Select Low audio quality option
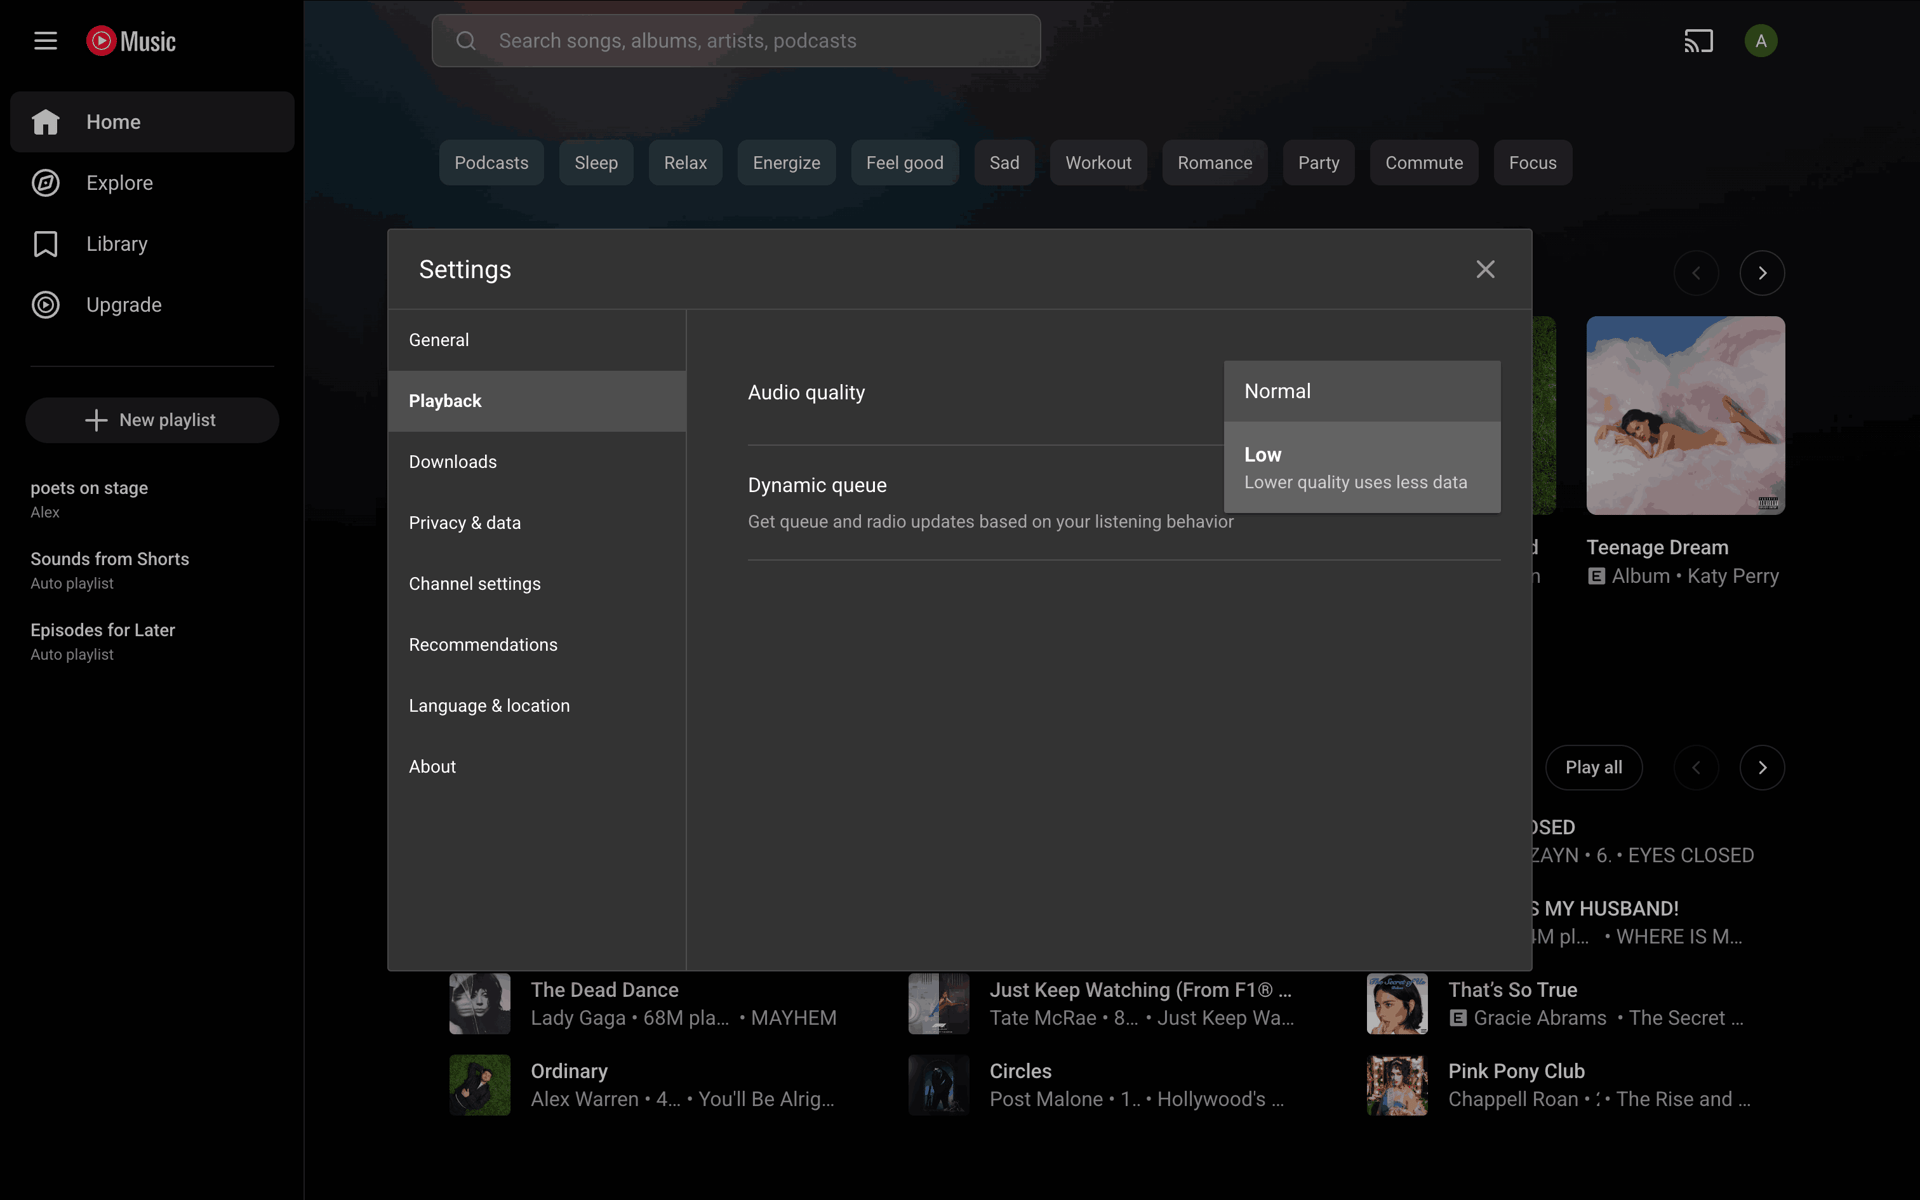 [1362, 467]
